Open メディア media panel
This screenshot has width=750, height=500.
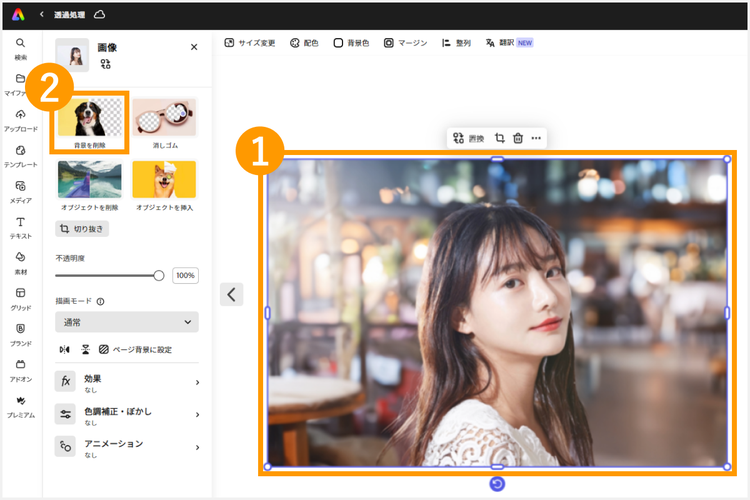(21, 192)
